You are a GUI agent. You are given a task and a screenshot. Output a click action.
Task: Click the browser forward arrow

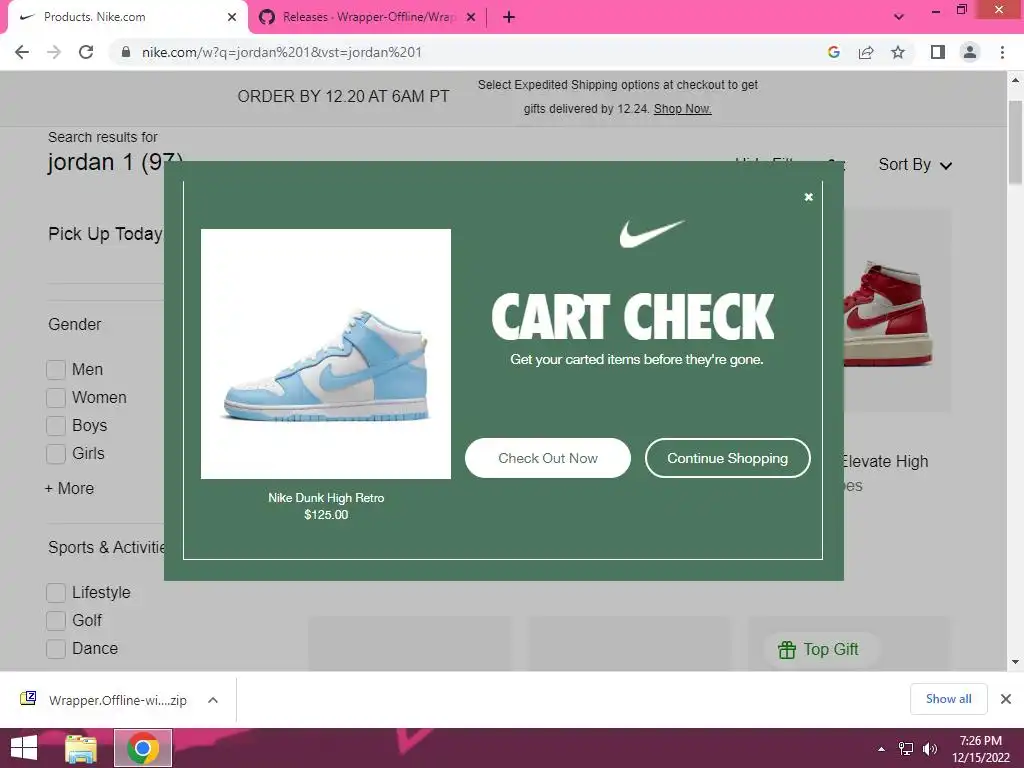[x=54, y=52]
